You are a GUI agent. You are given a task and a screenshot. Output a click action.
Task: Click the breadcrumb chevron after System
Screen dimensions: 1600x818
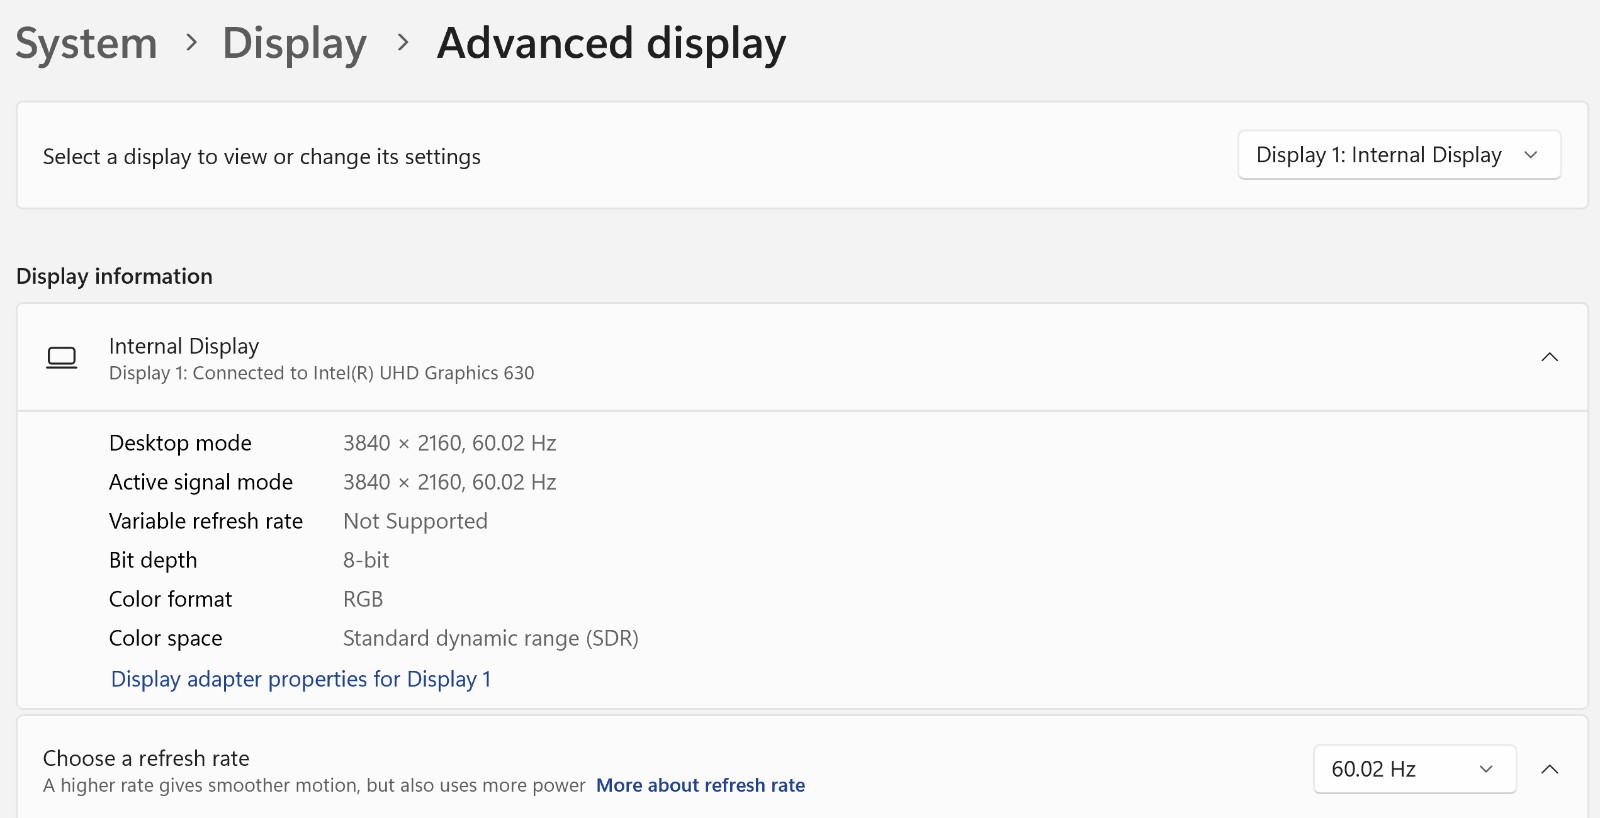tap(191, 43)
